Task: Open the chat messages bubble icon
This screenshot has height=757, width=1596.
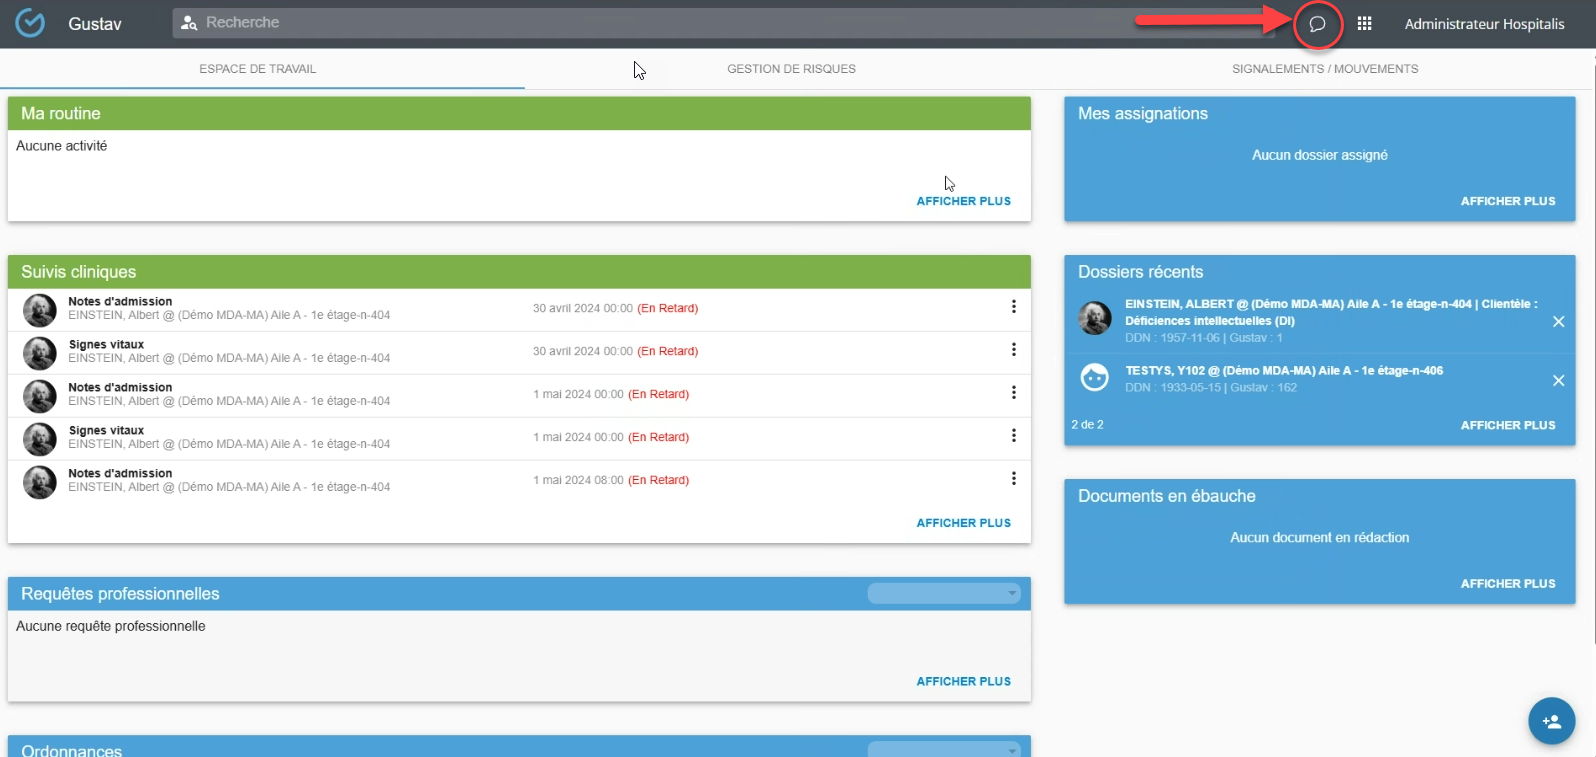Action: (1317, 24)
